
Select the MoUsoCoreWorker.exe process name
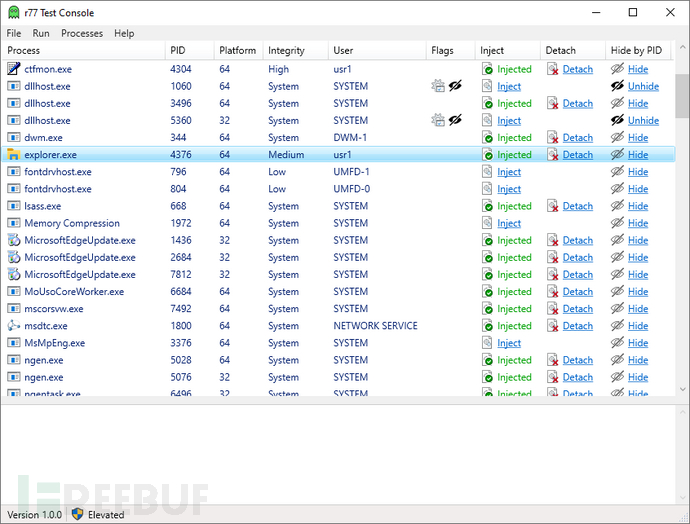[x=74, y=292]
